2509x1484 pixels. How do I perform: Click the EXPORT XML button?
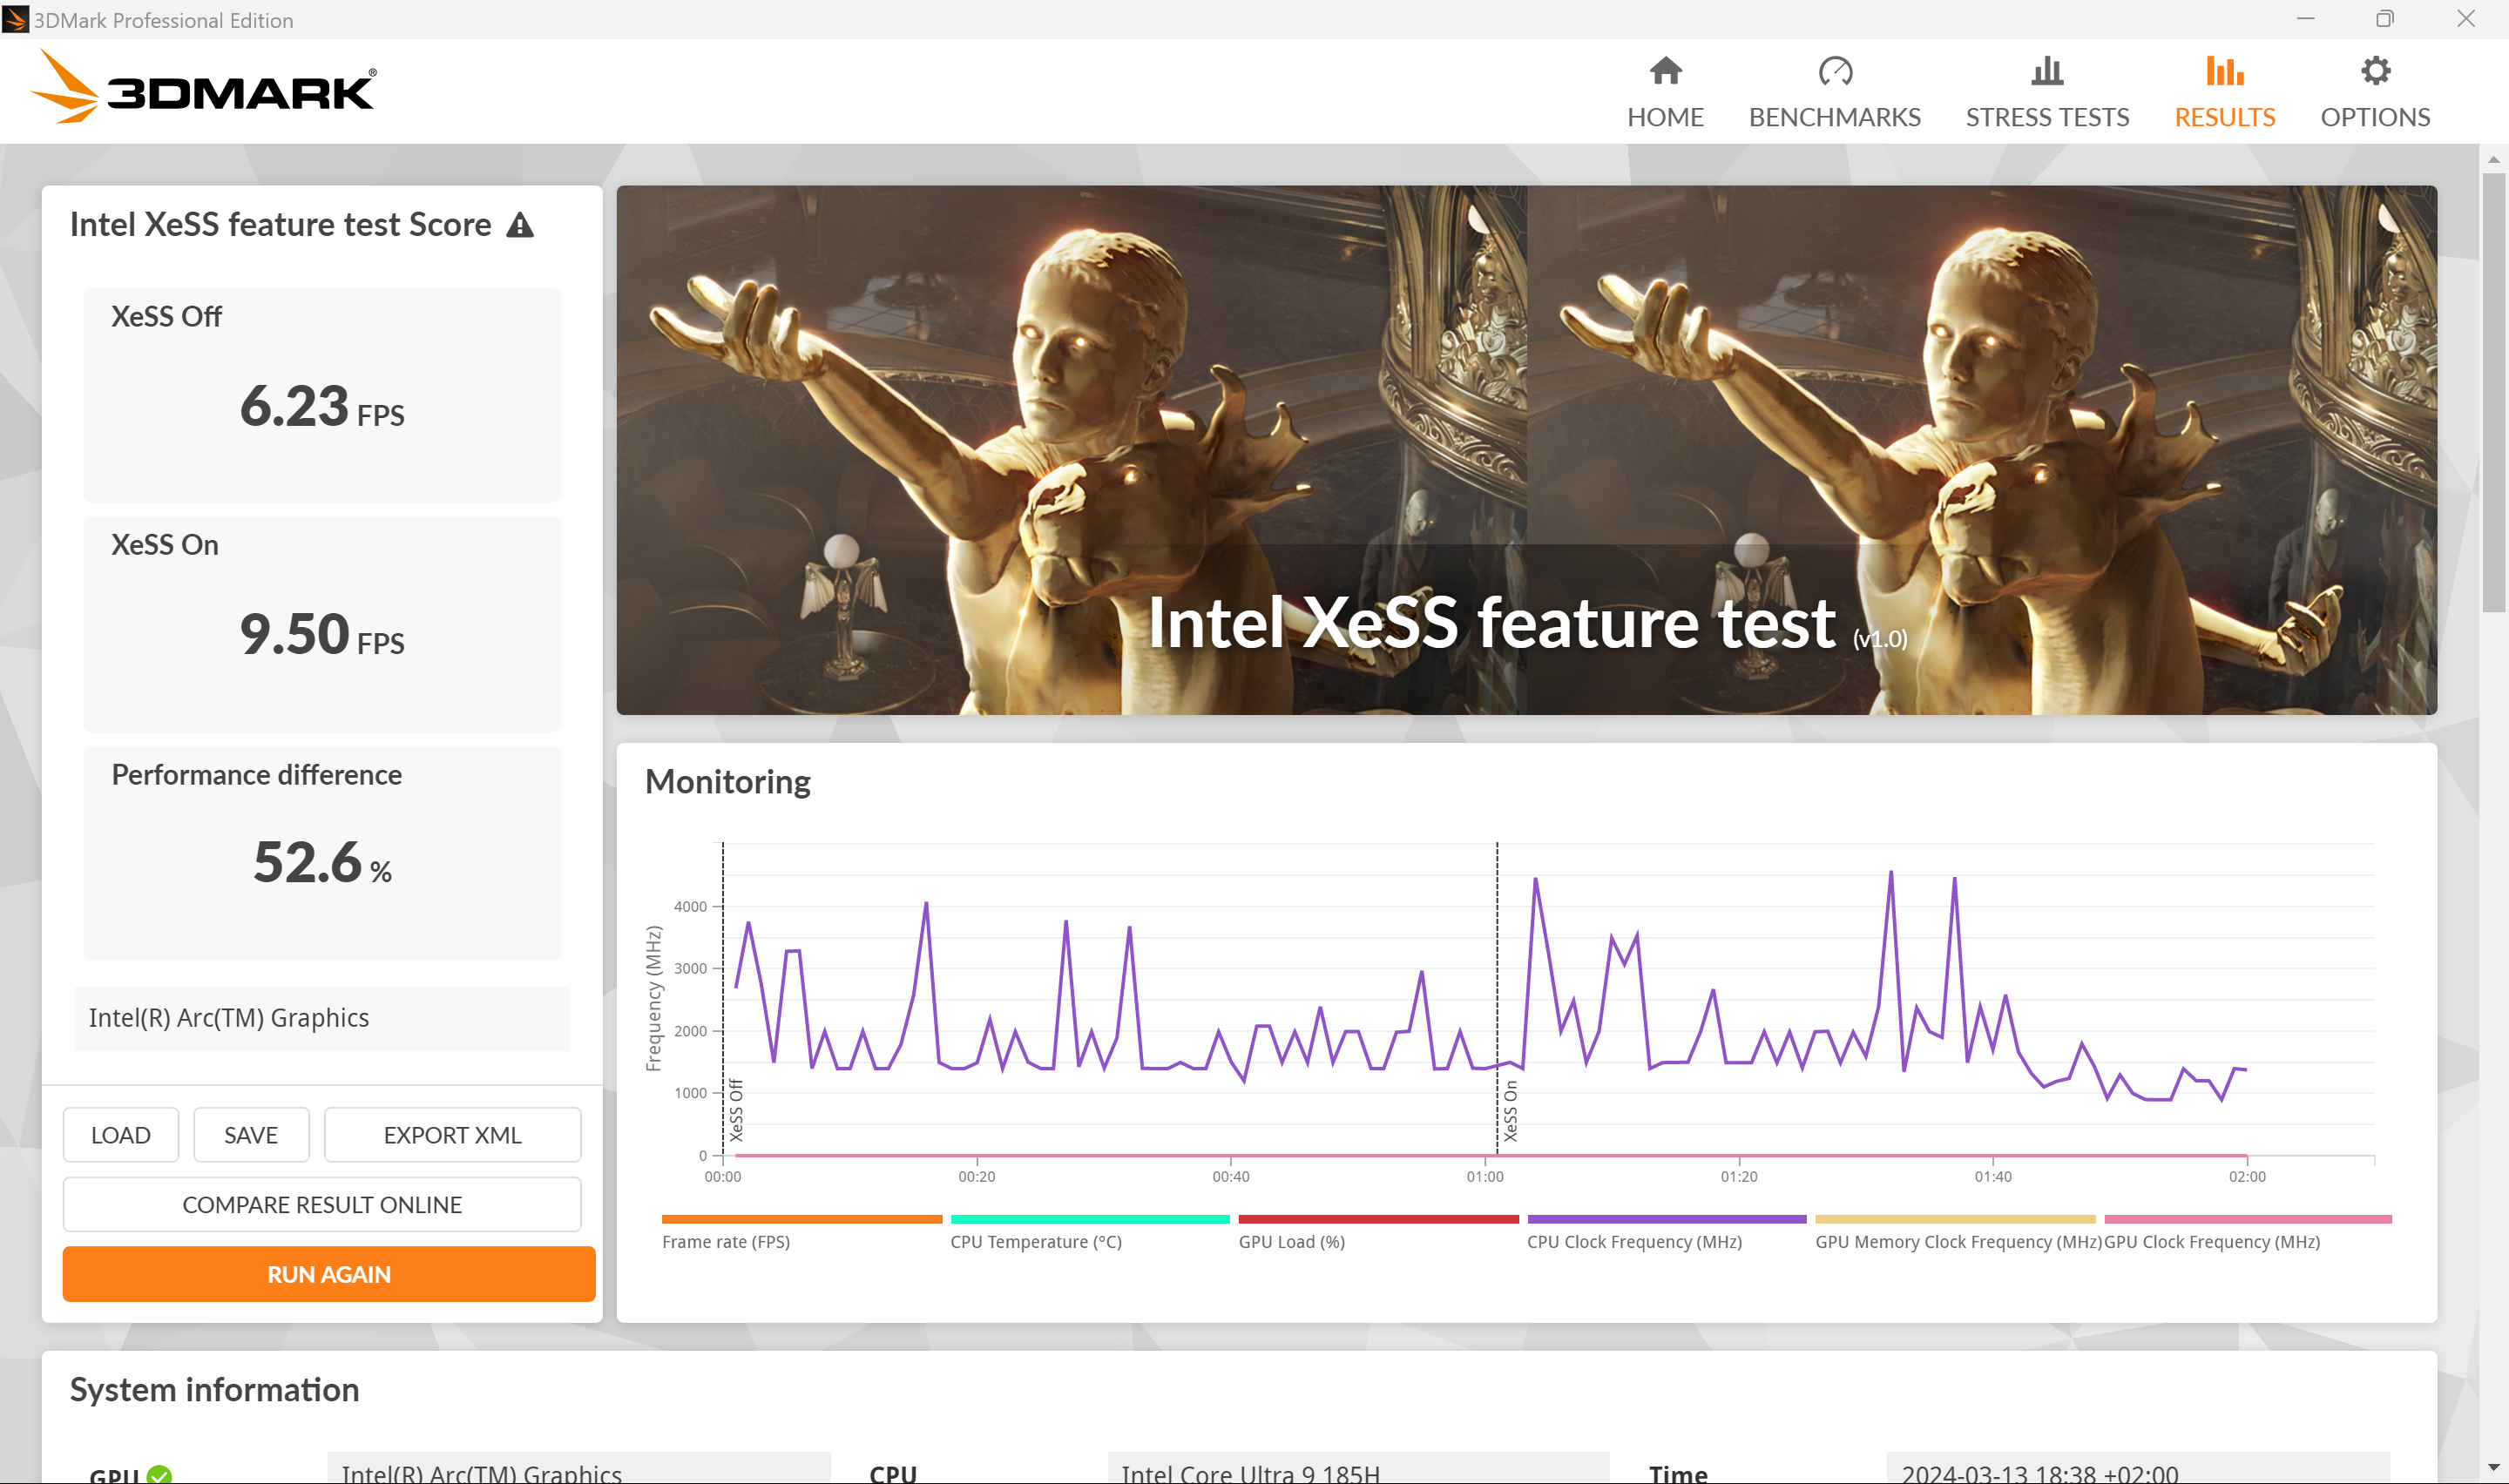[x=452, y=1135]
